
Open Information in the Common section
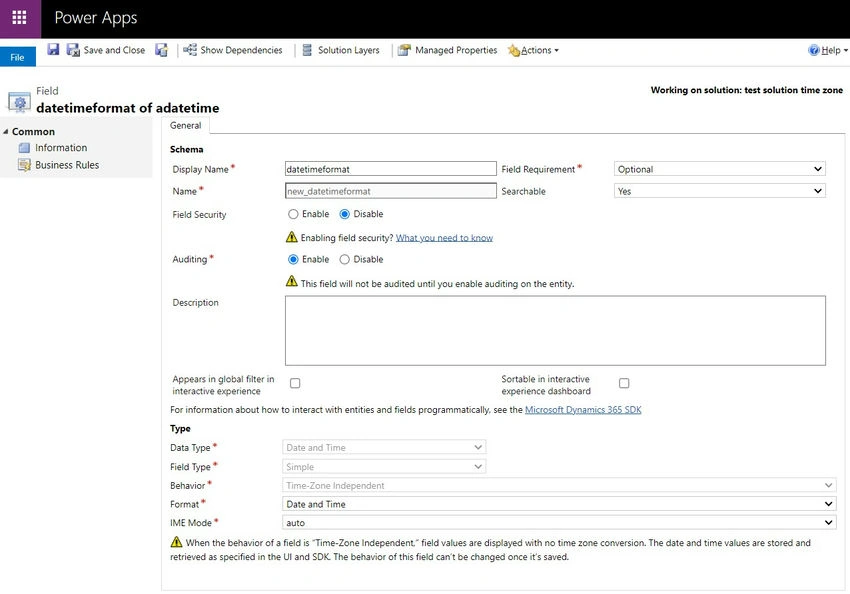pos(61,147)
